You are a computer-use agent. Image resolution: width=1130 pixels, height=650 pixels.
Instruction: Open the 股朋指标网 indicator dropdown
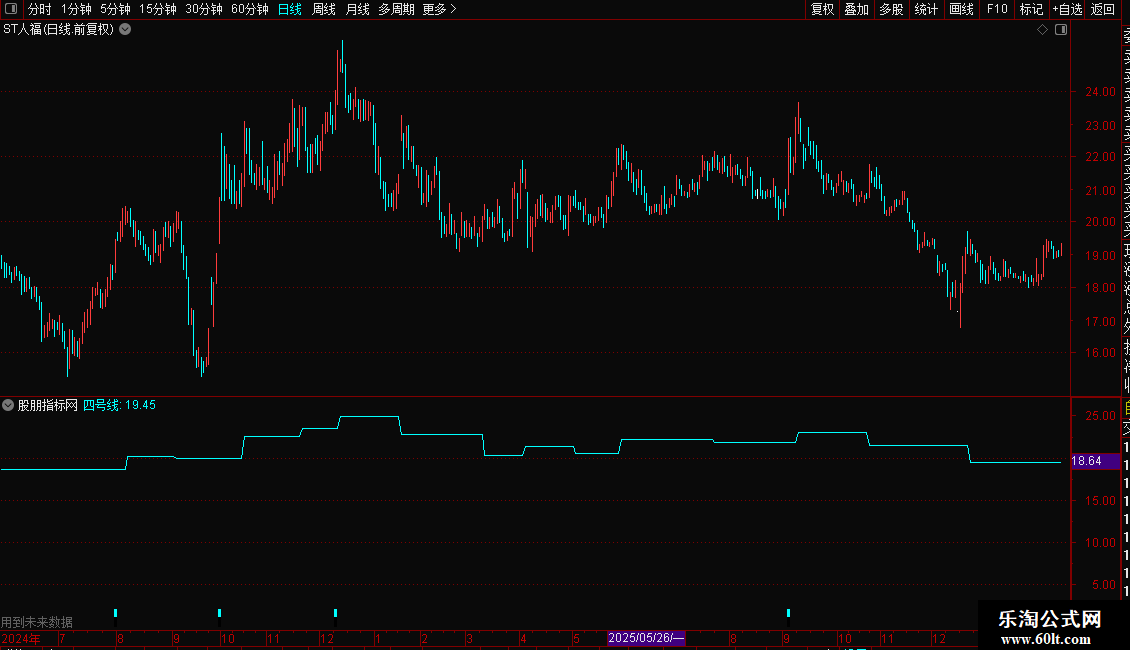(8, 406)
